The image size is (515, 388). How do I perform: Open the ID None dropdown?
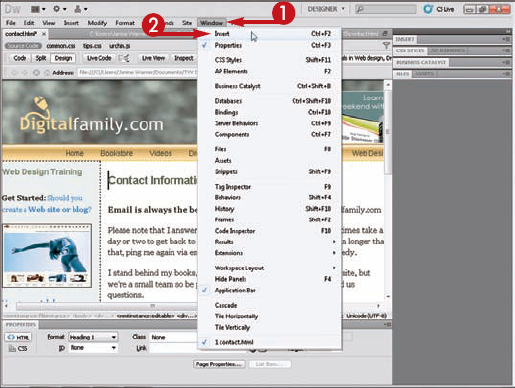point(93,348)
